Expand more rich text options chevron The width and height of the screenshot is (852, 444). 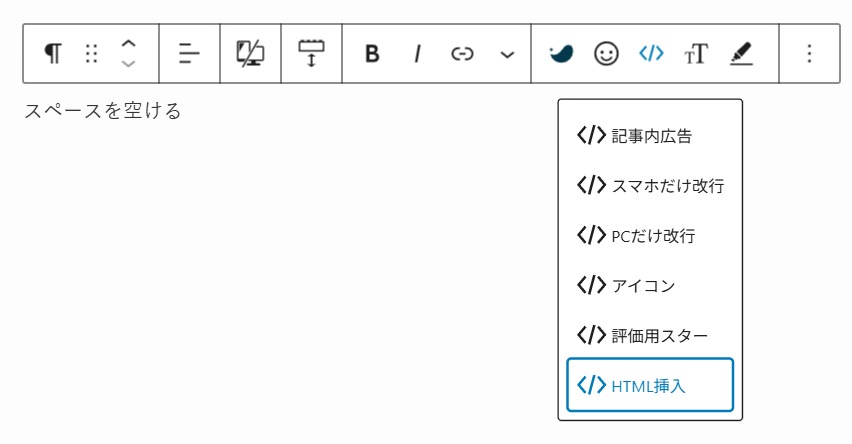507,54
